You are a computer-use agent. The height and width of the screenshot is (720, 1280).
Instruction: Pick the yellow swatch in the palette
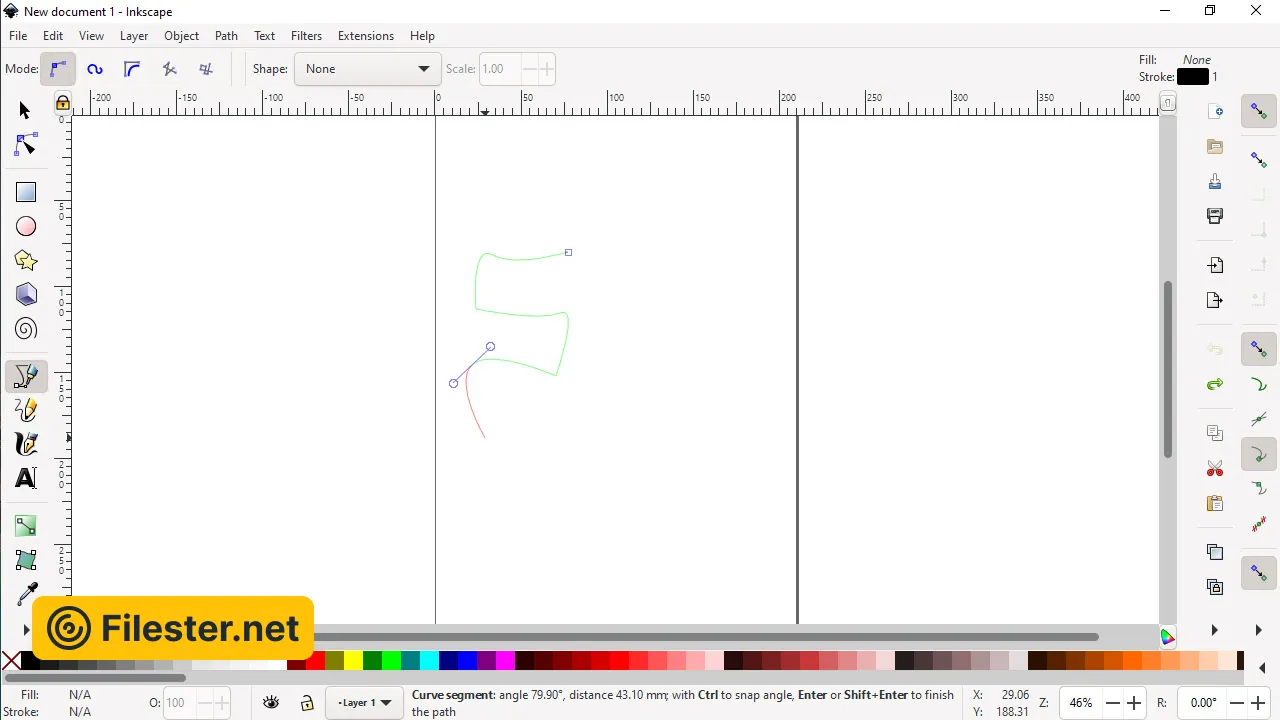(353, 661)
